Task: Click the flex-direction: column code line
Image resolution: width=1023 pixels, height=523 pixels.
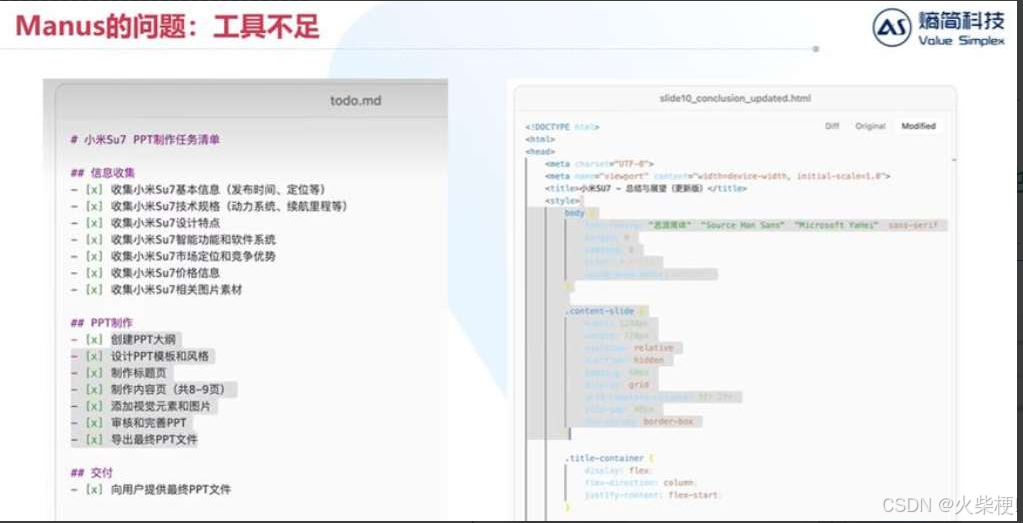Action: 641,483
